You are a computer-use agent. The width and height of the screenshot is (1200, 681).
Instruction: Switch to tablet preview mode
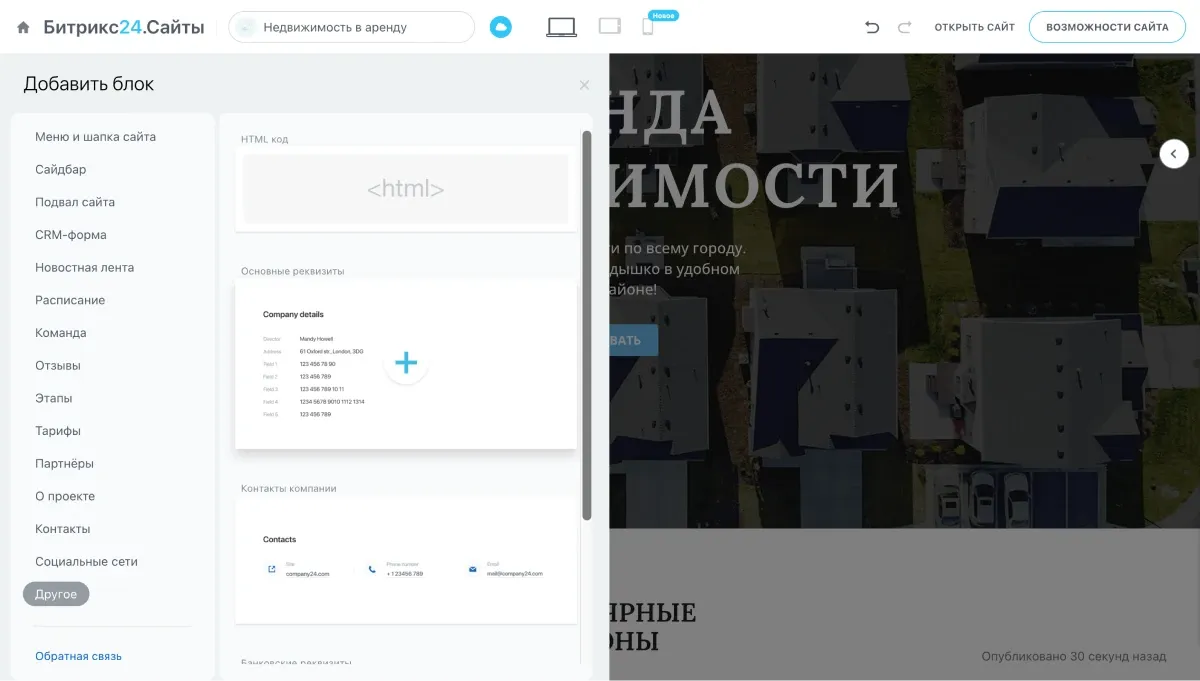[610, 26]
